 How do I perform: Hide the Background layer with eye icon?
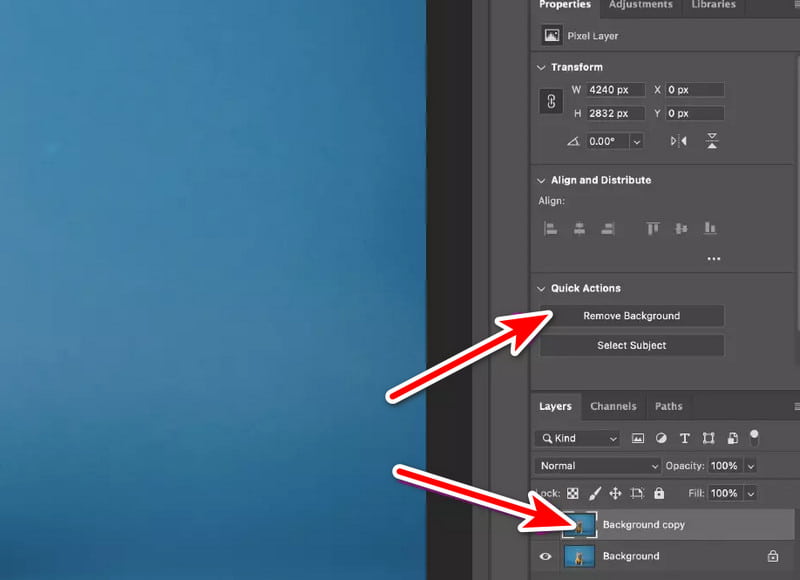click(x=546, y=556)
